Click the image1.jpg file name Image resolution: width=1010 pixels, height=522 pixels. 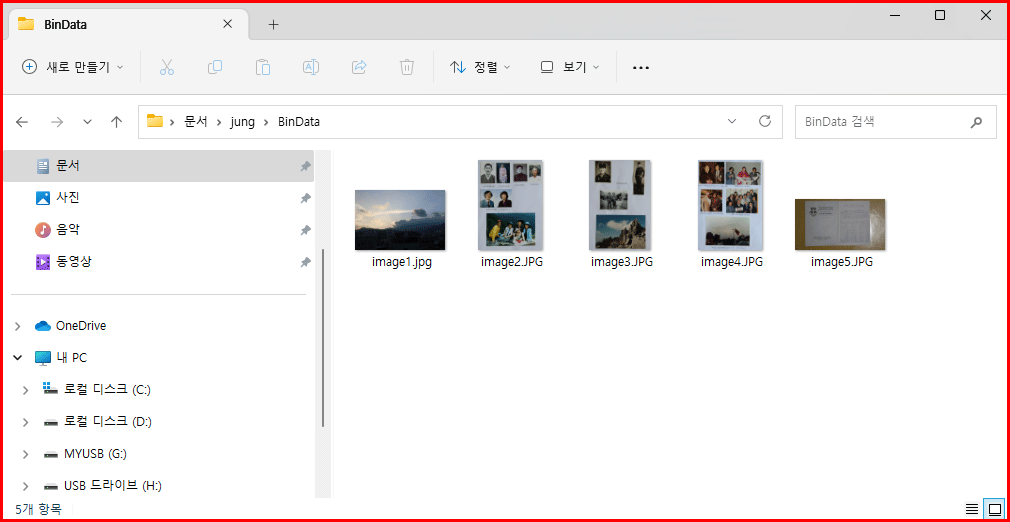click(x=402, y=263)
